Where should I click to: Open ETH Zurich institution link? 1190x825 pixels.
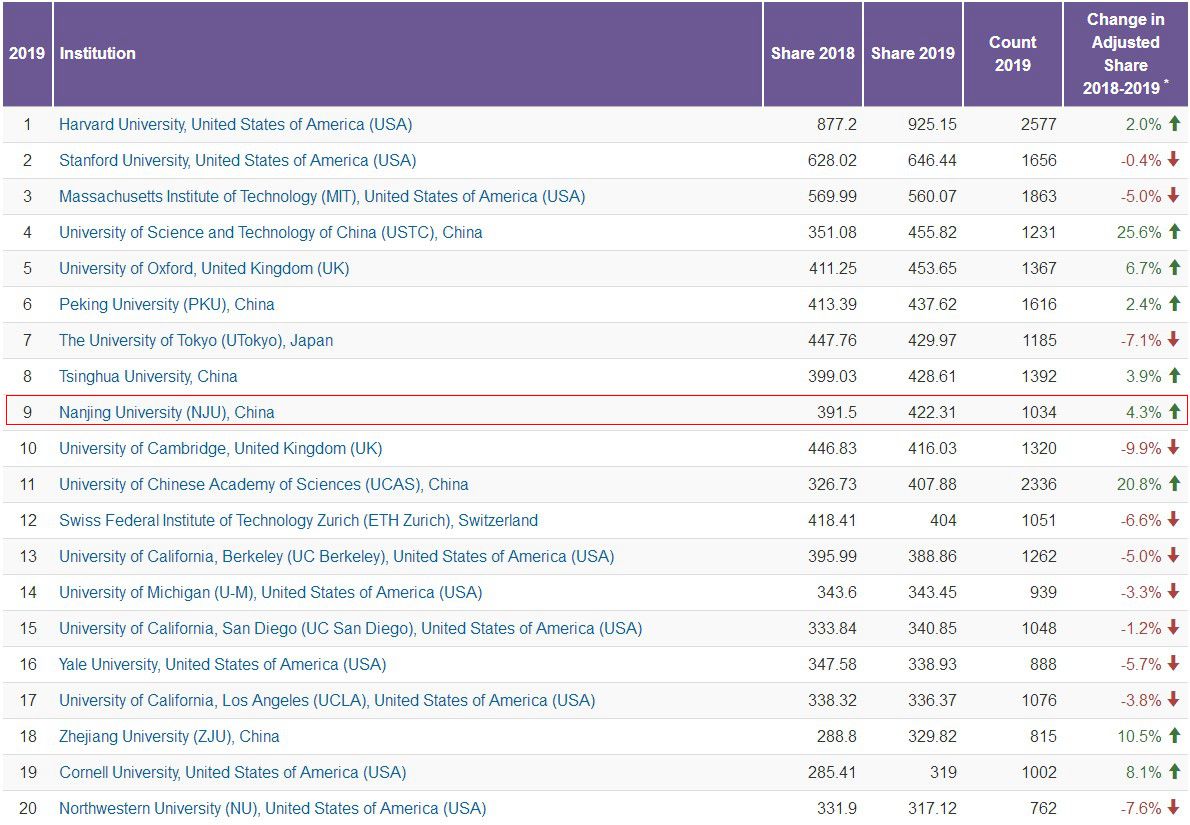point(298,521)
